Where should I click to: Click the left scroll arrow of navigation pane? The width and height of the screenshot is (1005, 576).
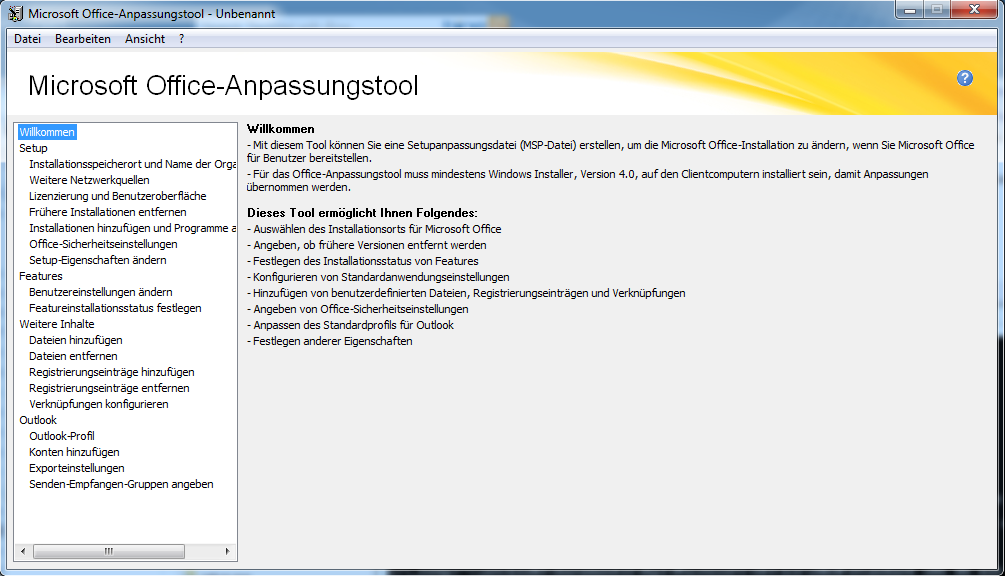pyautogui.click(x=23, y=551)
